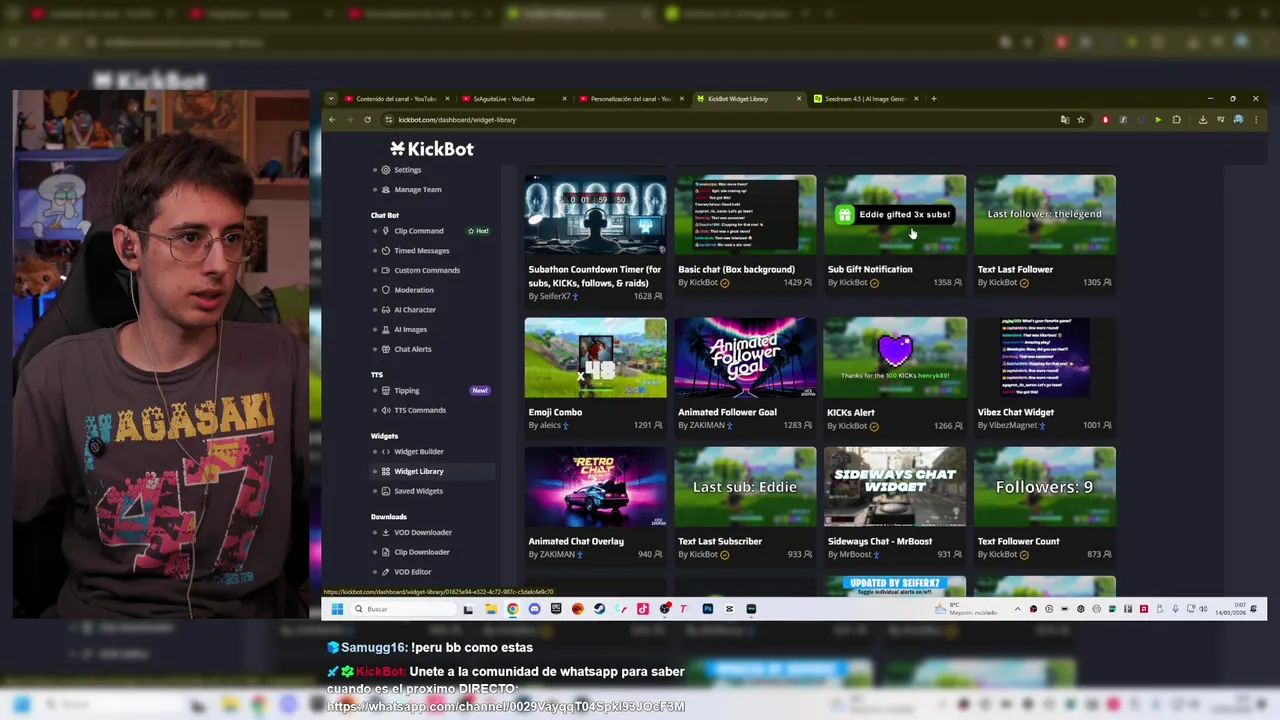This screenshot has width=1280, height=720.
Task: Open Discord from the taskbar
Action: click(534, 609)
